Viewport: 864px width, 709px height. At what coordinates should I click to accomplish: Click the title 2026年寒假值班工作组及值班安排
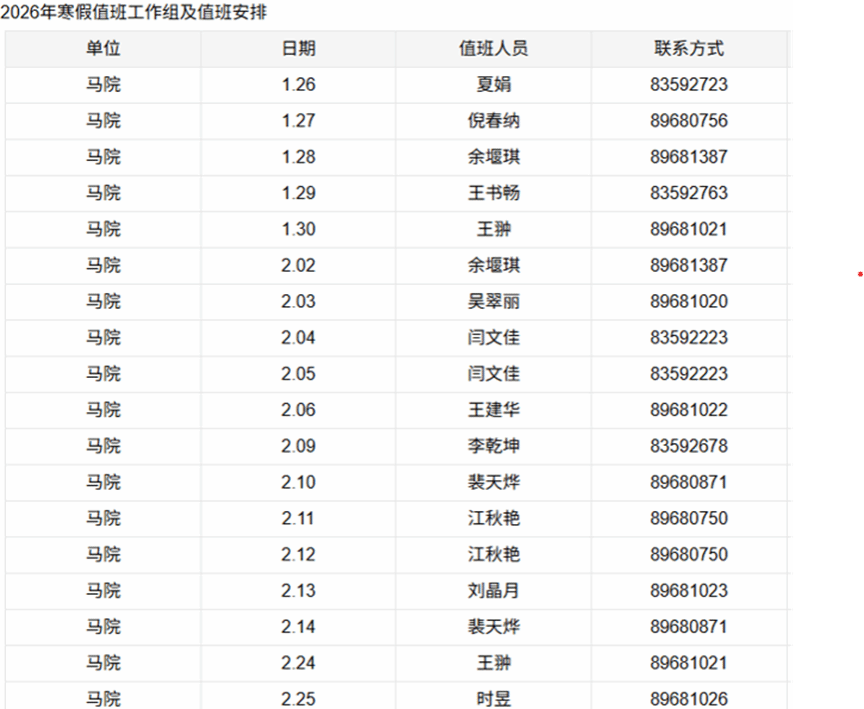(134, 13)
